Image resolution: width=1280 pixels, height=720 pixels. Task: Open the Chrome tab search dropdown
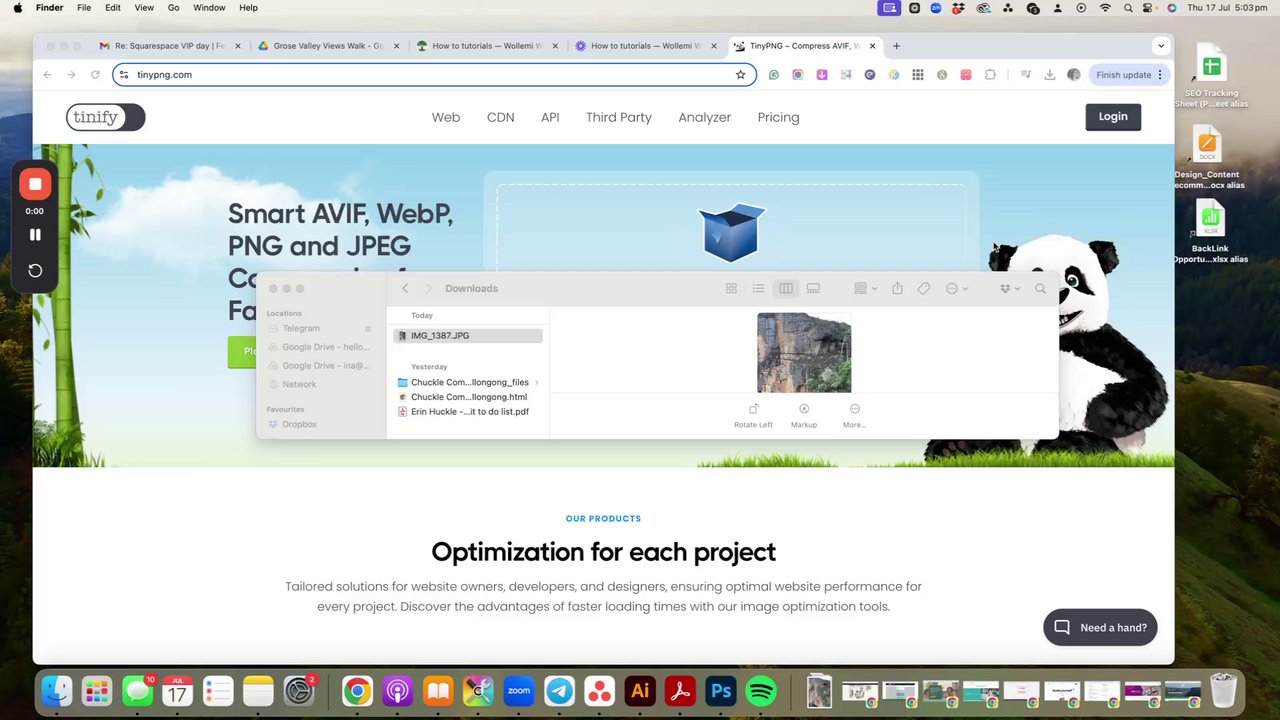click(x=1161, y=46)
